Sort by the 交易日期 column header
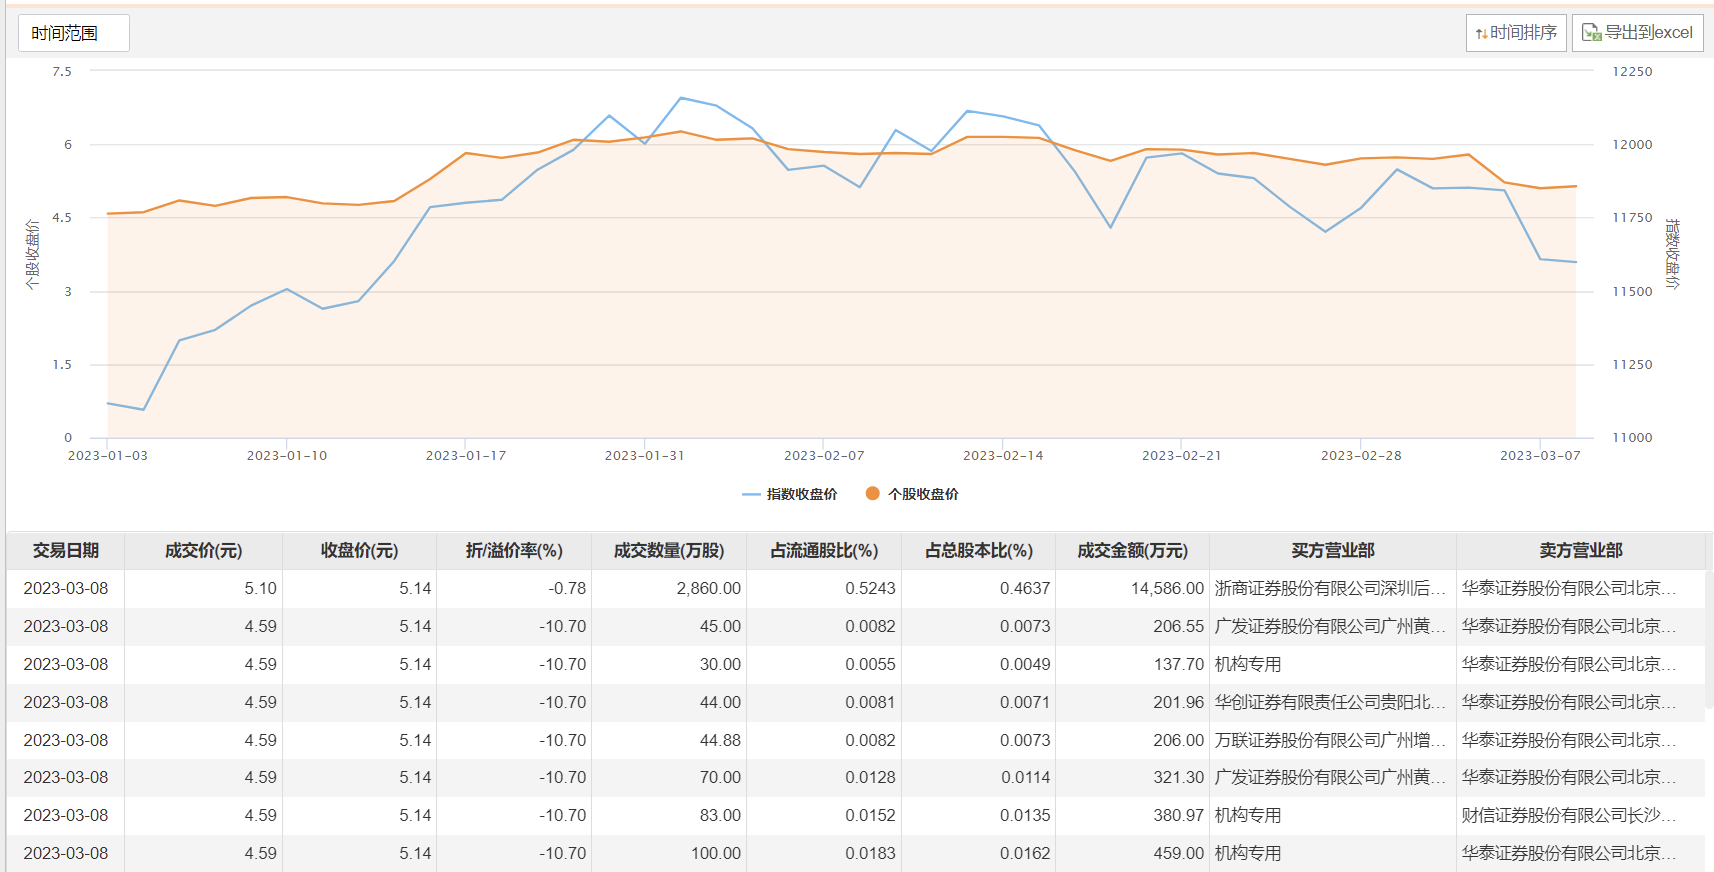1714x872 pixels. pos(66,551)
